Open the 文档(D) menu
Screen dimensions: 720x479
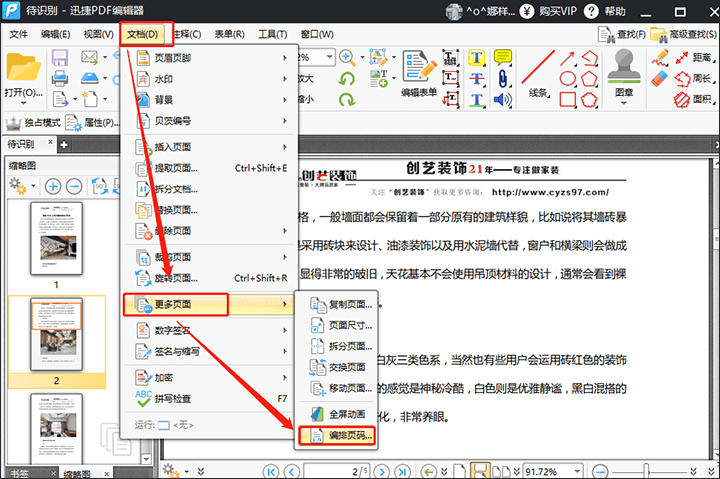[145, 34]
